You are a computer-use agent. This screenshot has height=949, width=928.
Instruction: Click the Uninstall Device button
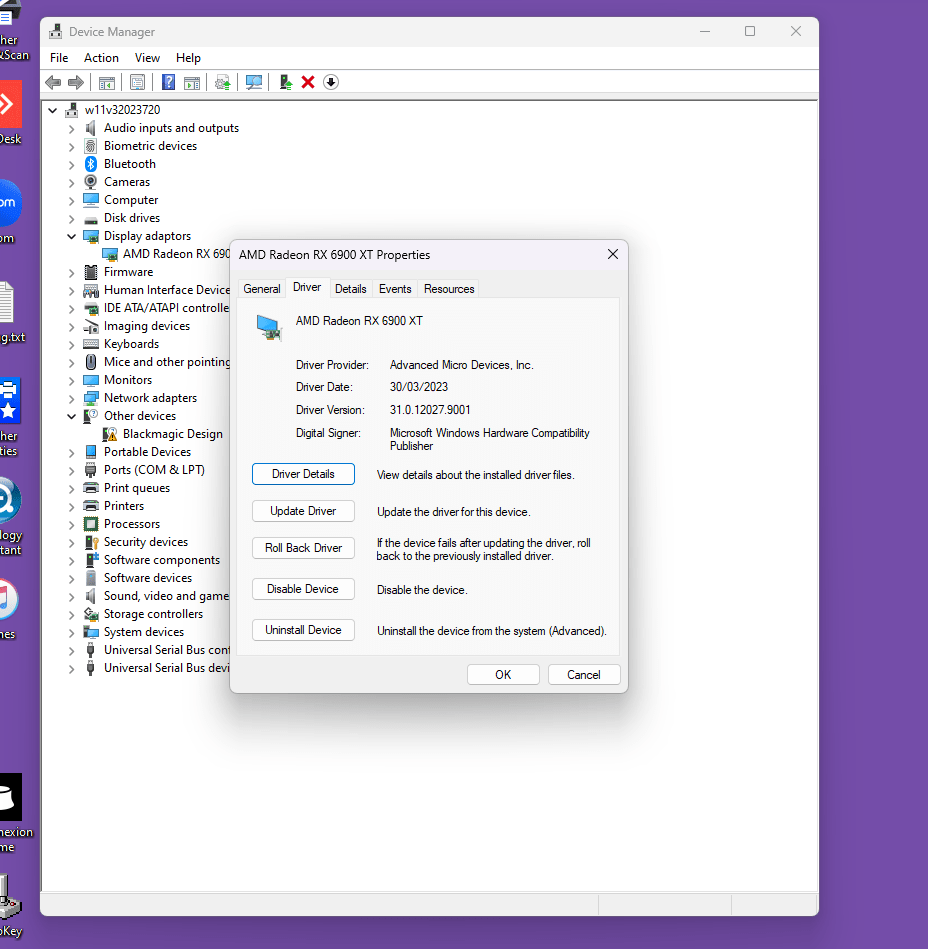tap(303, 630)
